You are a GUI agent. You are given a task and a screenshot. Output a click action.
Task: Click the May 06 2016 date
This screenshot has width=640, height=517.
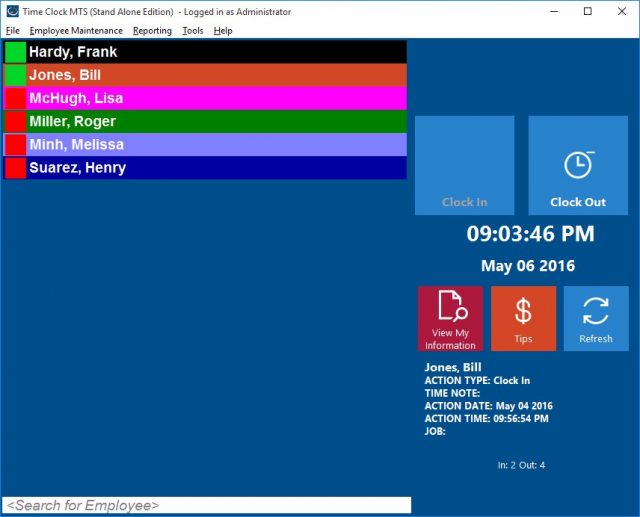coord(528,266)
